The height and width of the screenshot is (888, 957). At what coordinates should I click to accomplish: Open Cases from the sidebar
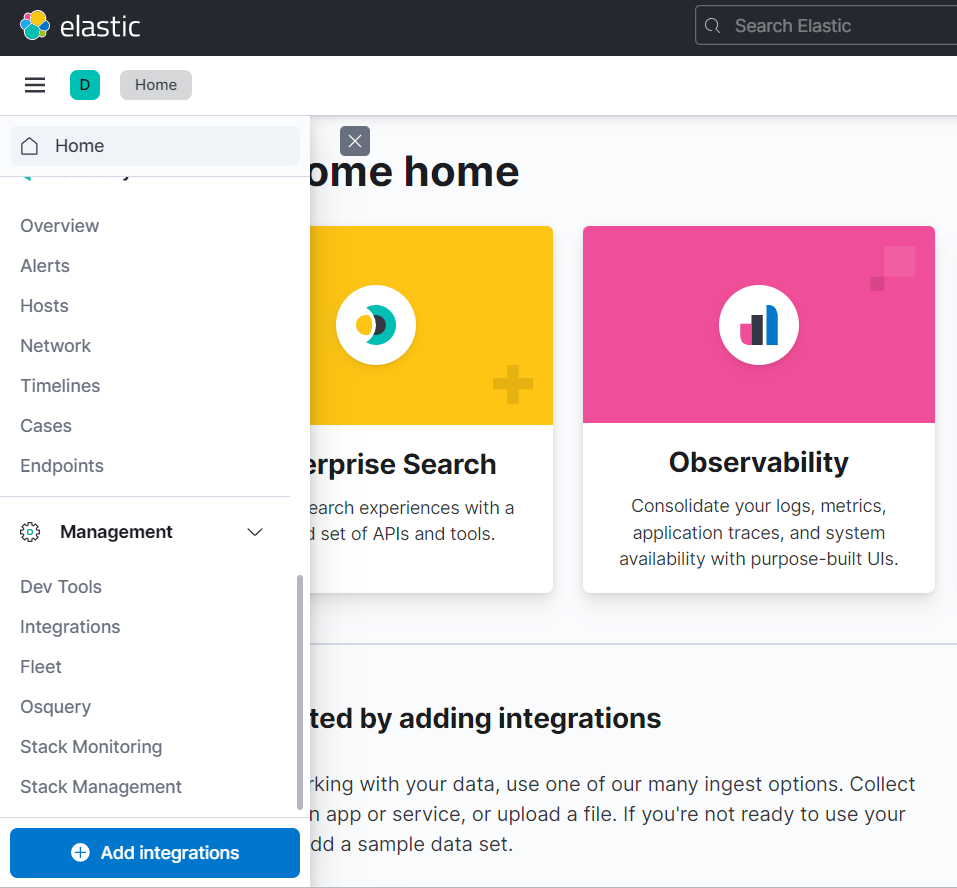[x=46, y=426]
